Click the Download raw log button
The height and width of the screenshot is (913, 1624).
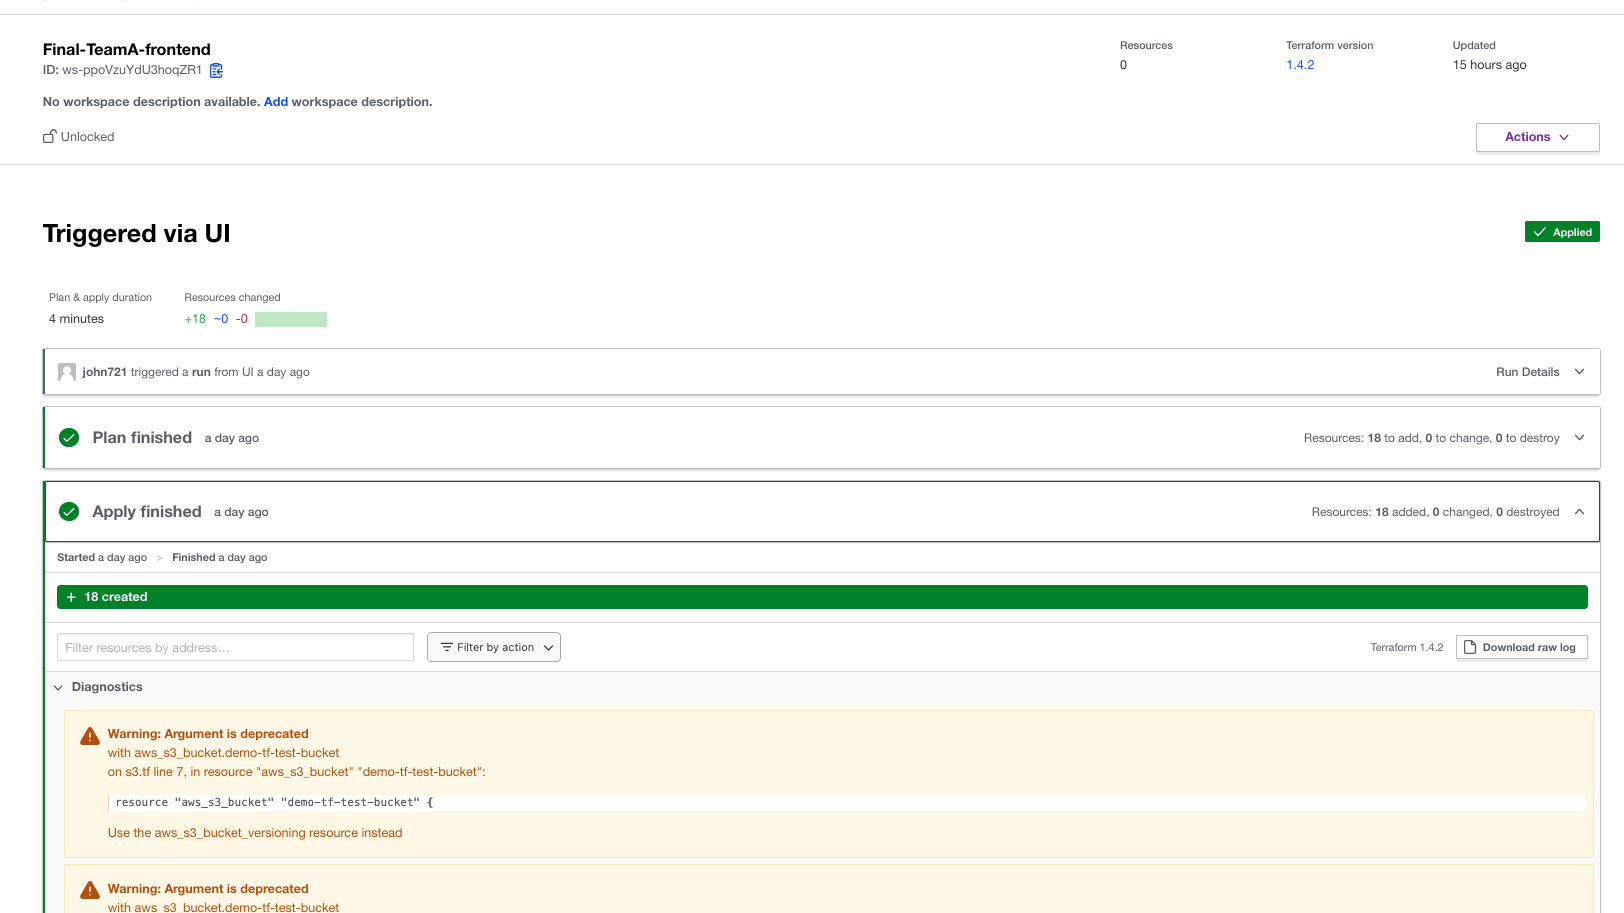click(1521, 647)
